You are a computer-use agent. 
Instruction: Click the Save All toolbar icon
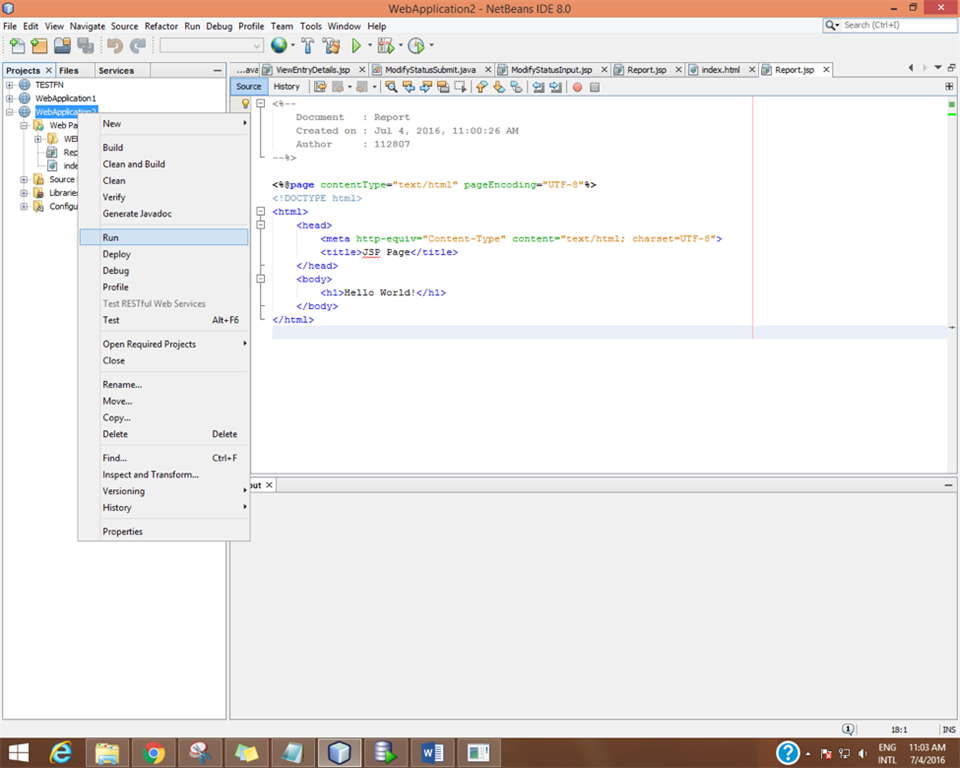tap(85, 46)
